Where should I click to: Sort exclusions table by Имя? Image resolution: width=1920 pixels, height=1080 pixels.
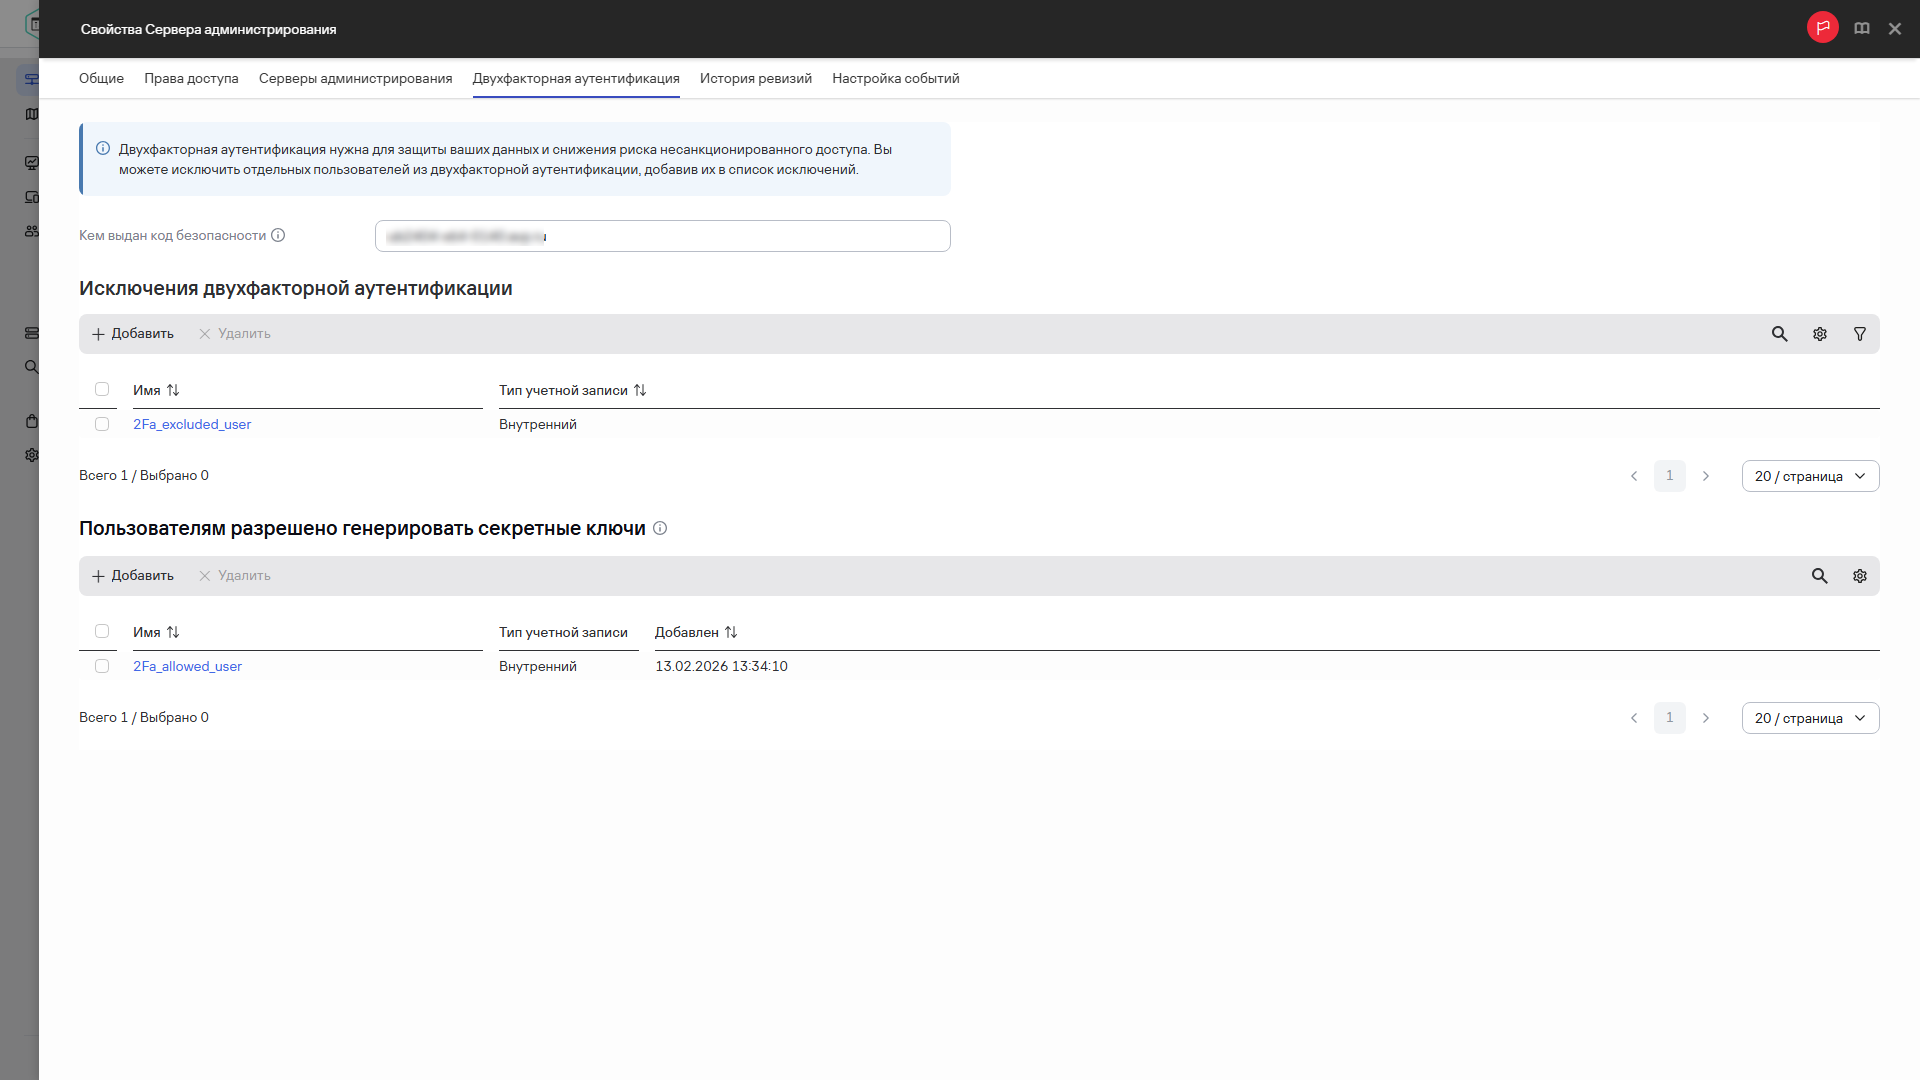(173, 390)
